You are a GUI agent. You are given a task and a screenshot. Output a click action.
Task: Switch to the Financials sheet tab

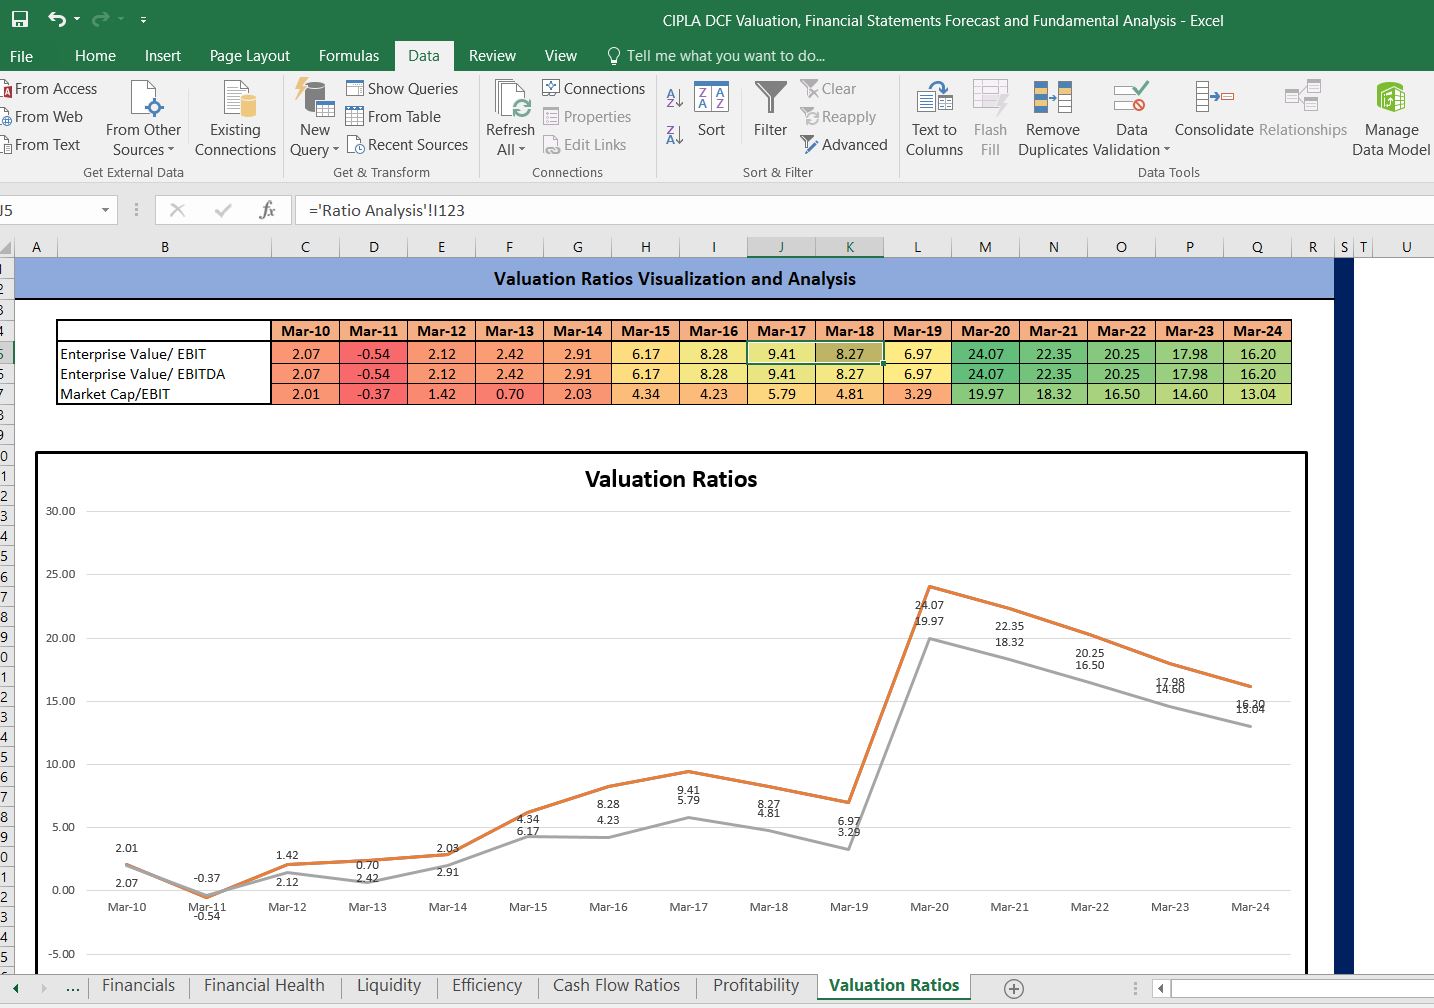138,986
